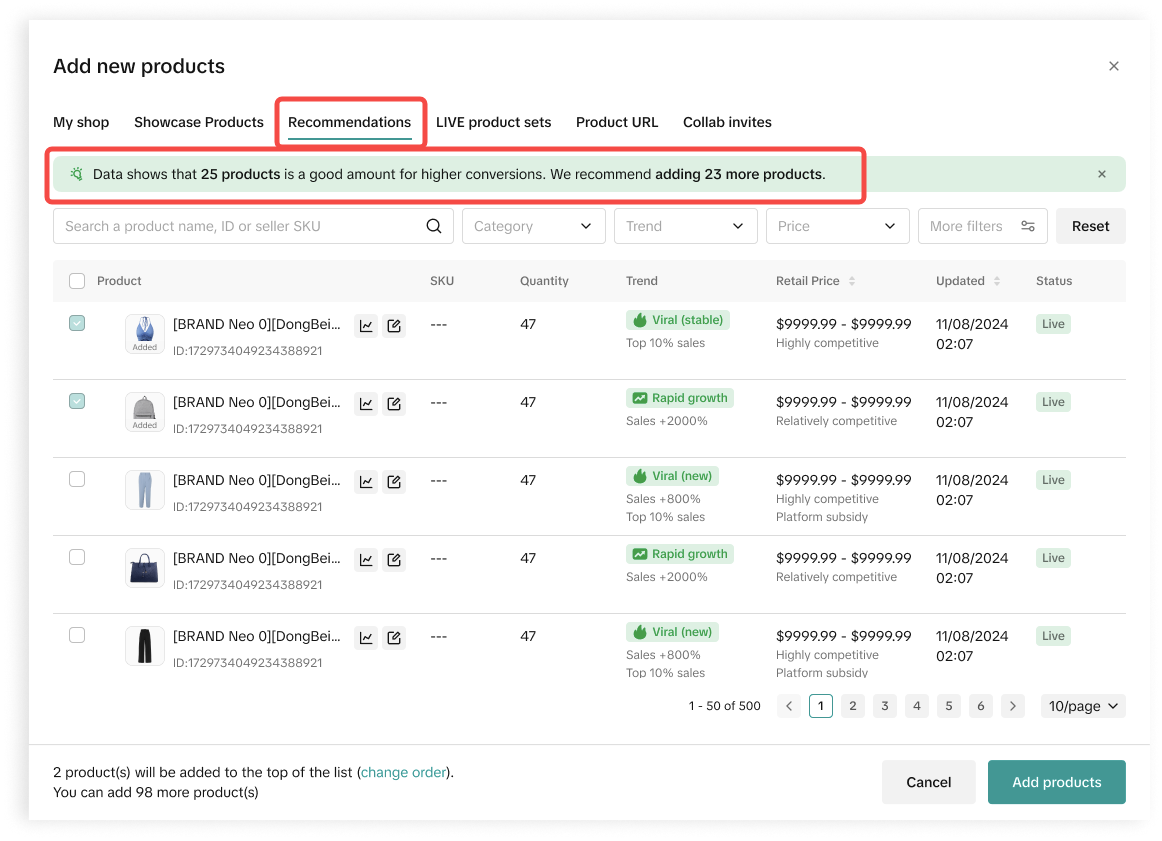The image size is (1162, 841).
Task: Open analytics chart icon for first product
Action: coord(367,326)
